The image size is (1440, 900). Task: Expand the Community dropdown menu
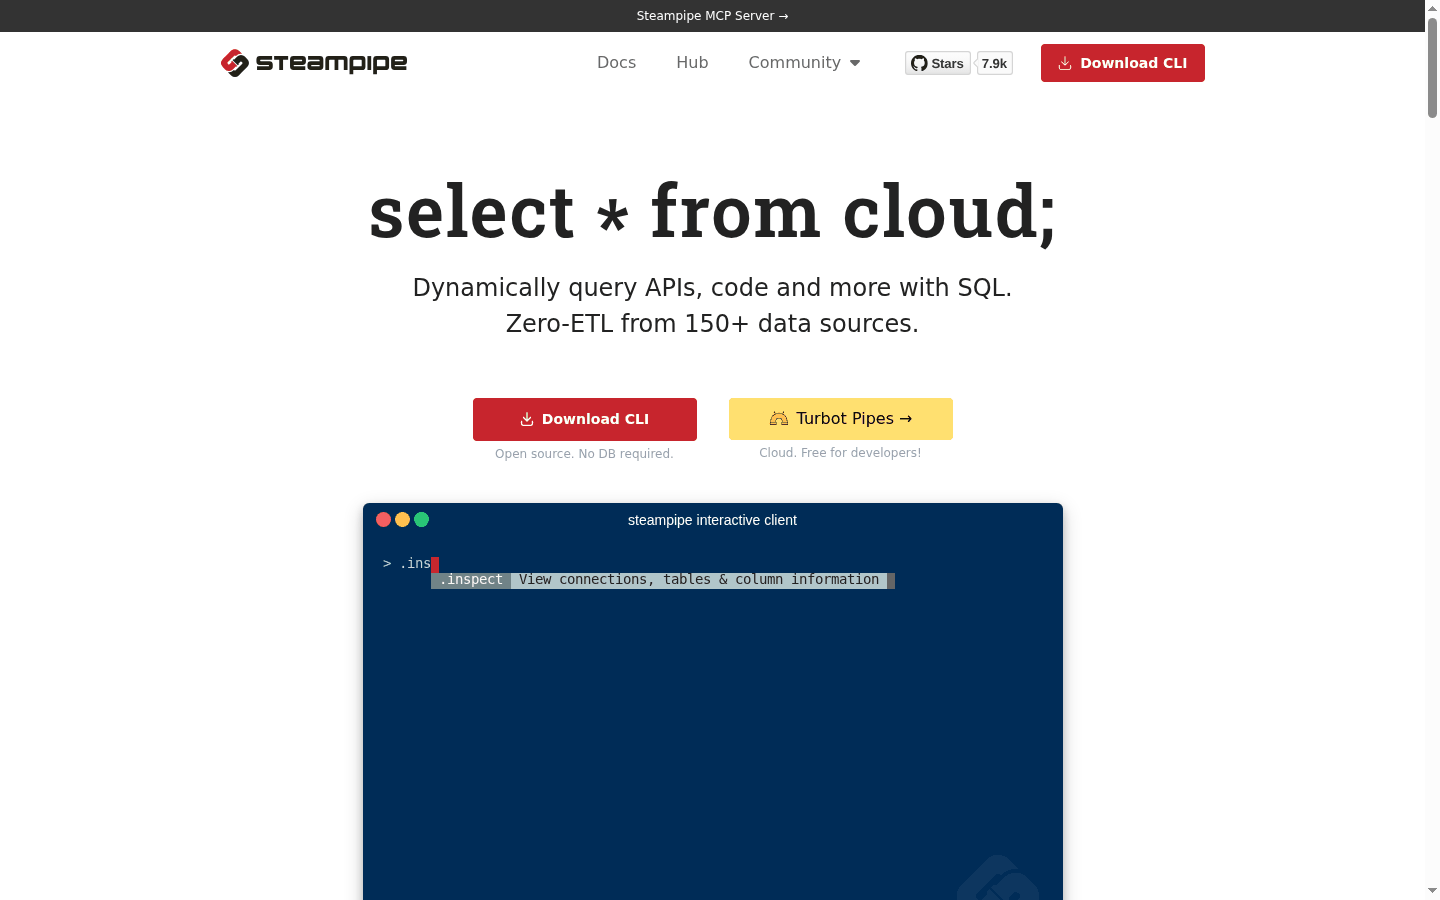click(x=804, y=62)
